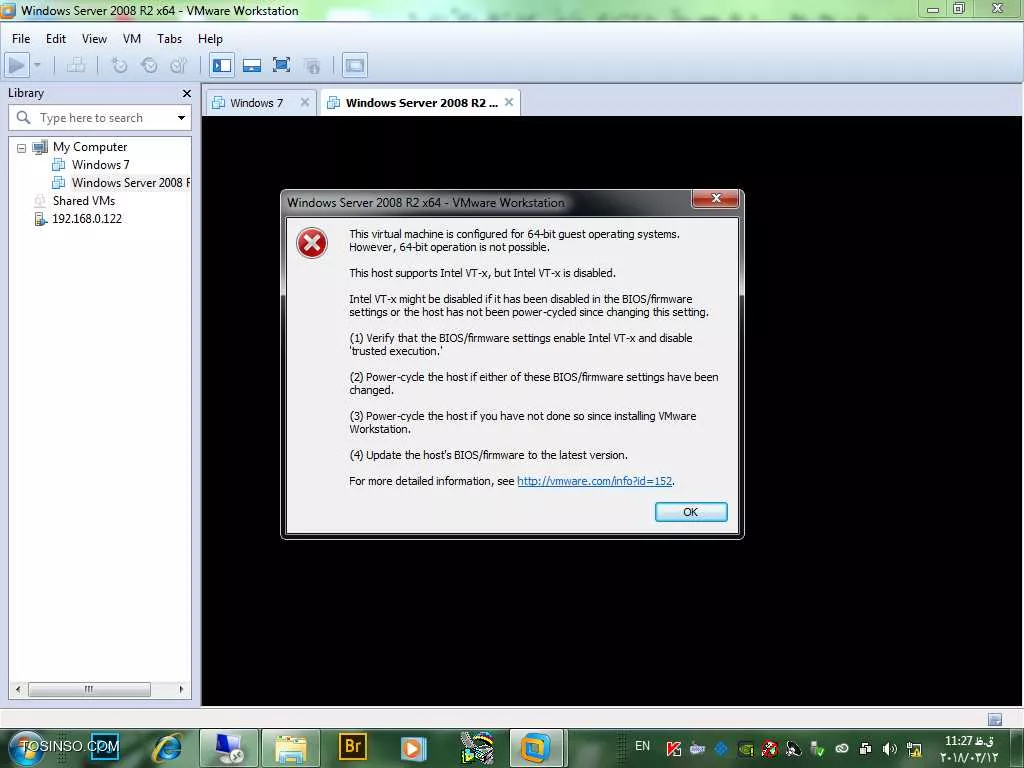Screen dimensions: 1024x768
Task: Open the colorful cable app on taskbar
Action: click(477, 748)
